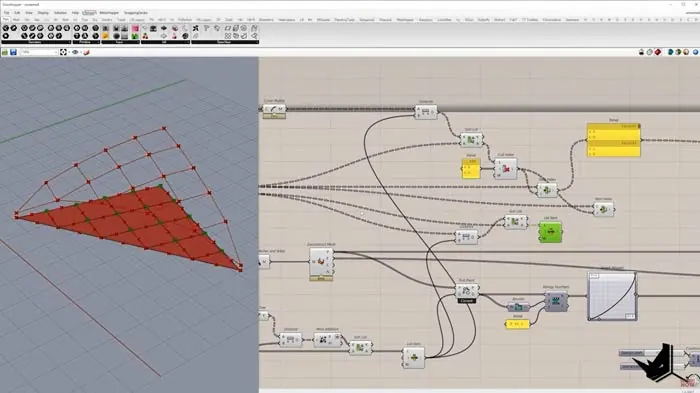700x393 pixels.
Task: Pick the pink icon in the Input ribbon
Action: tap(135, 28)
